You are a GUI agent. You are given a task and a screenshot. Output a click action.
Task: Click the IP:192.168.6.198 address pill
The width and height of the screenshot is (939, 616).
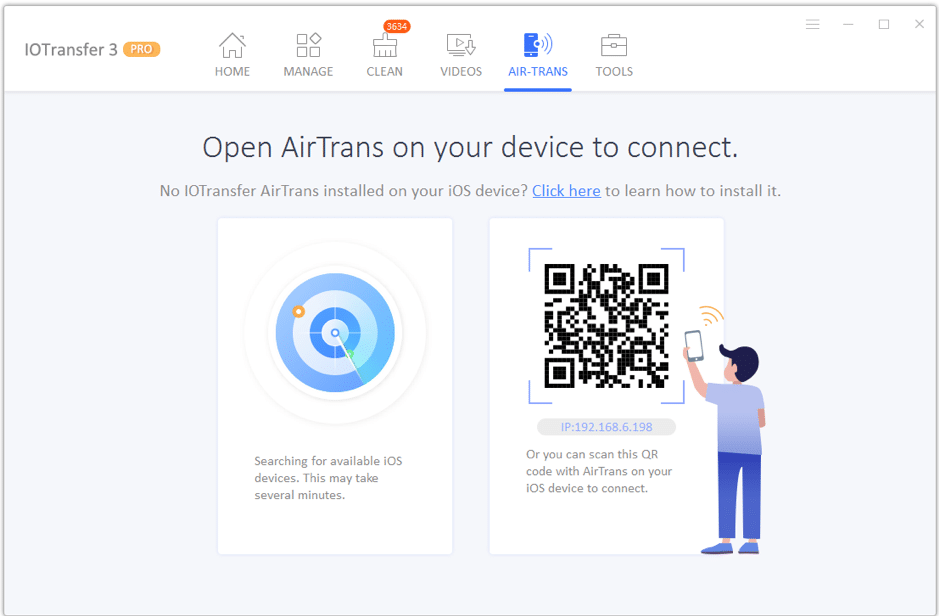(x=607, y=427)
